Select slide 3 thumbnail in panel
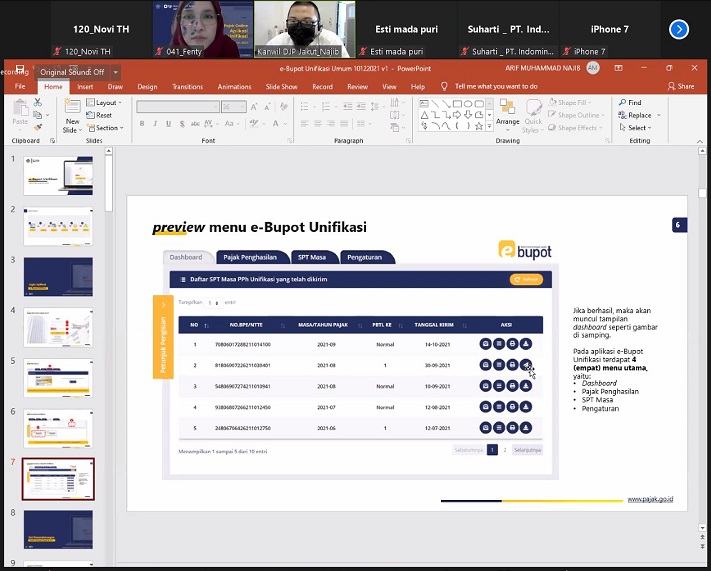Viewport: 711px width, 571px height. coord(59,276)
